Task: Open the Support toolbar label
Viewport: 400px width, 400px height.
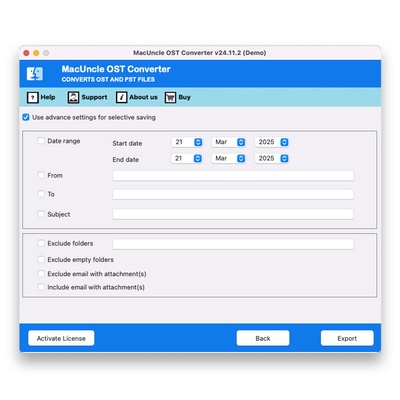Action: tap(94, 97)
